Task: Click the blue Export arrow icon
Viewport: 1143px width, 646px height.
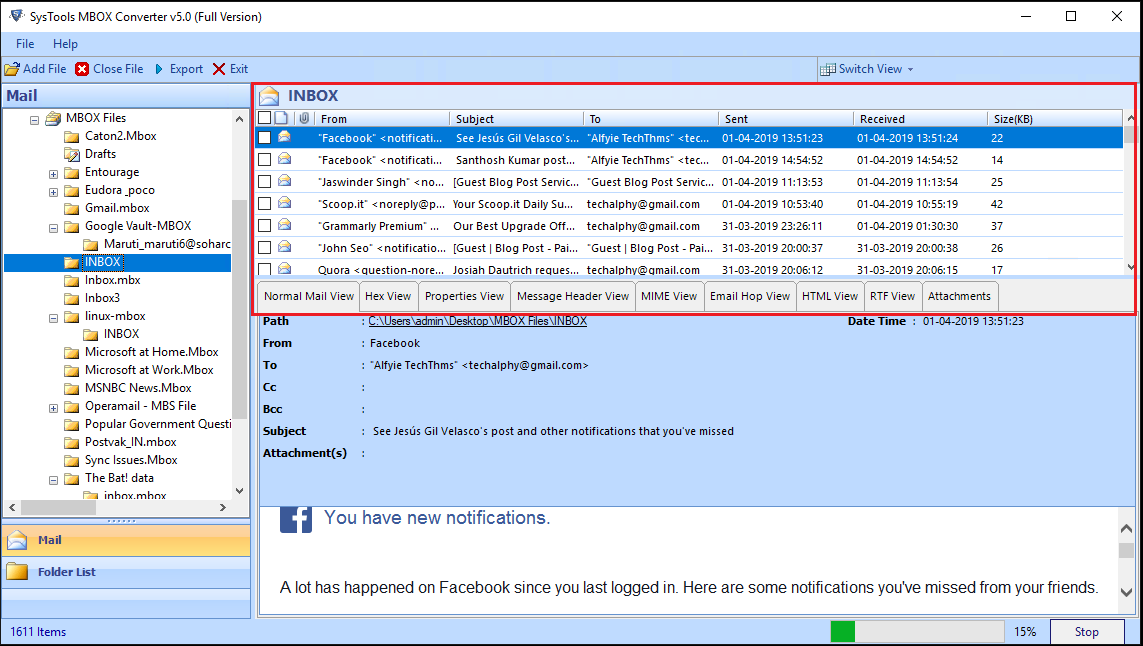Action: click(159, 69)
